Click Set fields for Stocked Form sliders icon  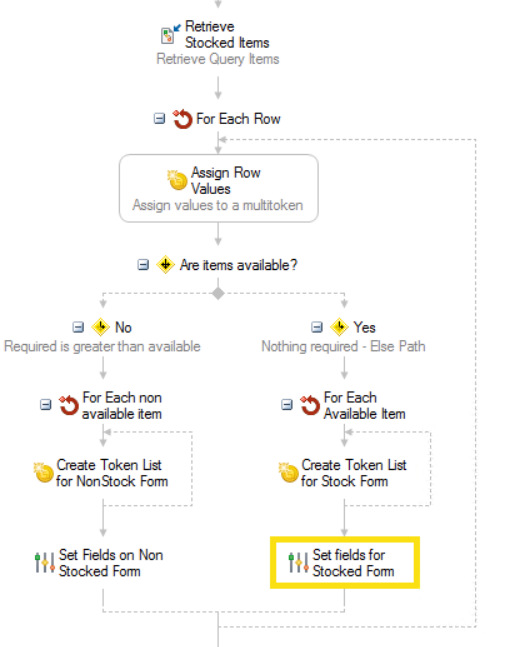coord(299,563)
